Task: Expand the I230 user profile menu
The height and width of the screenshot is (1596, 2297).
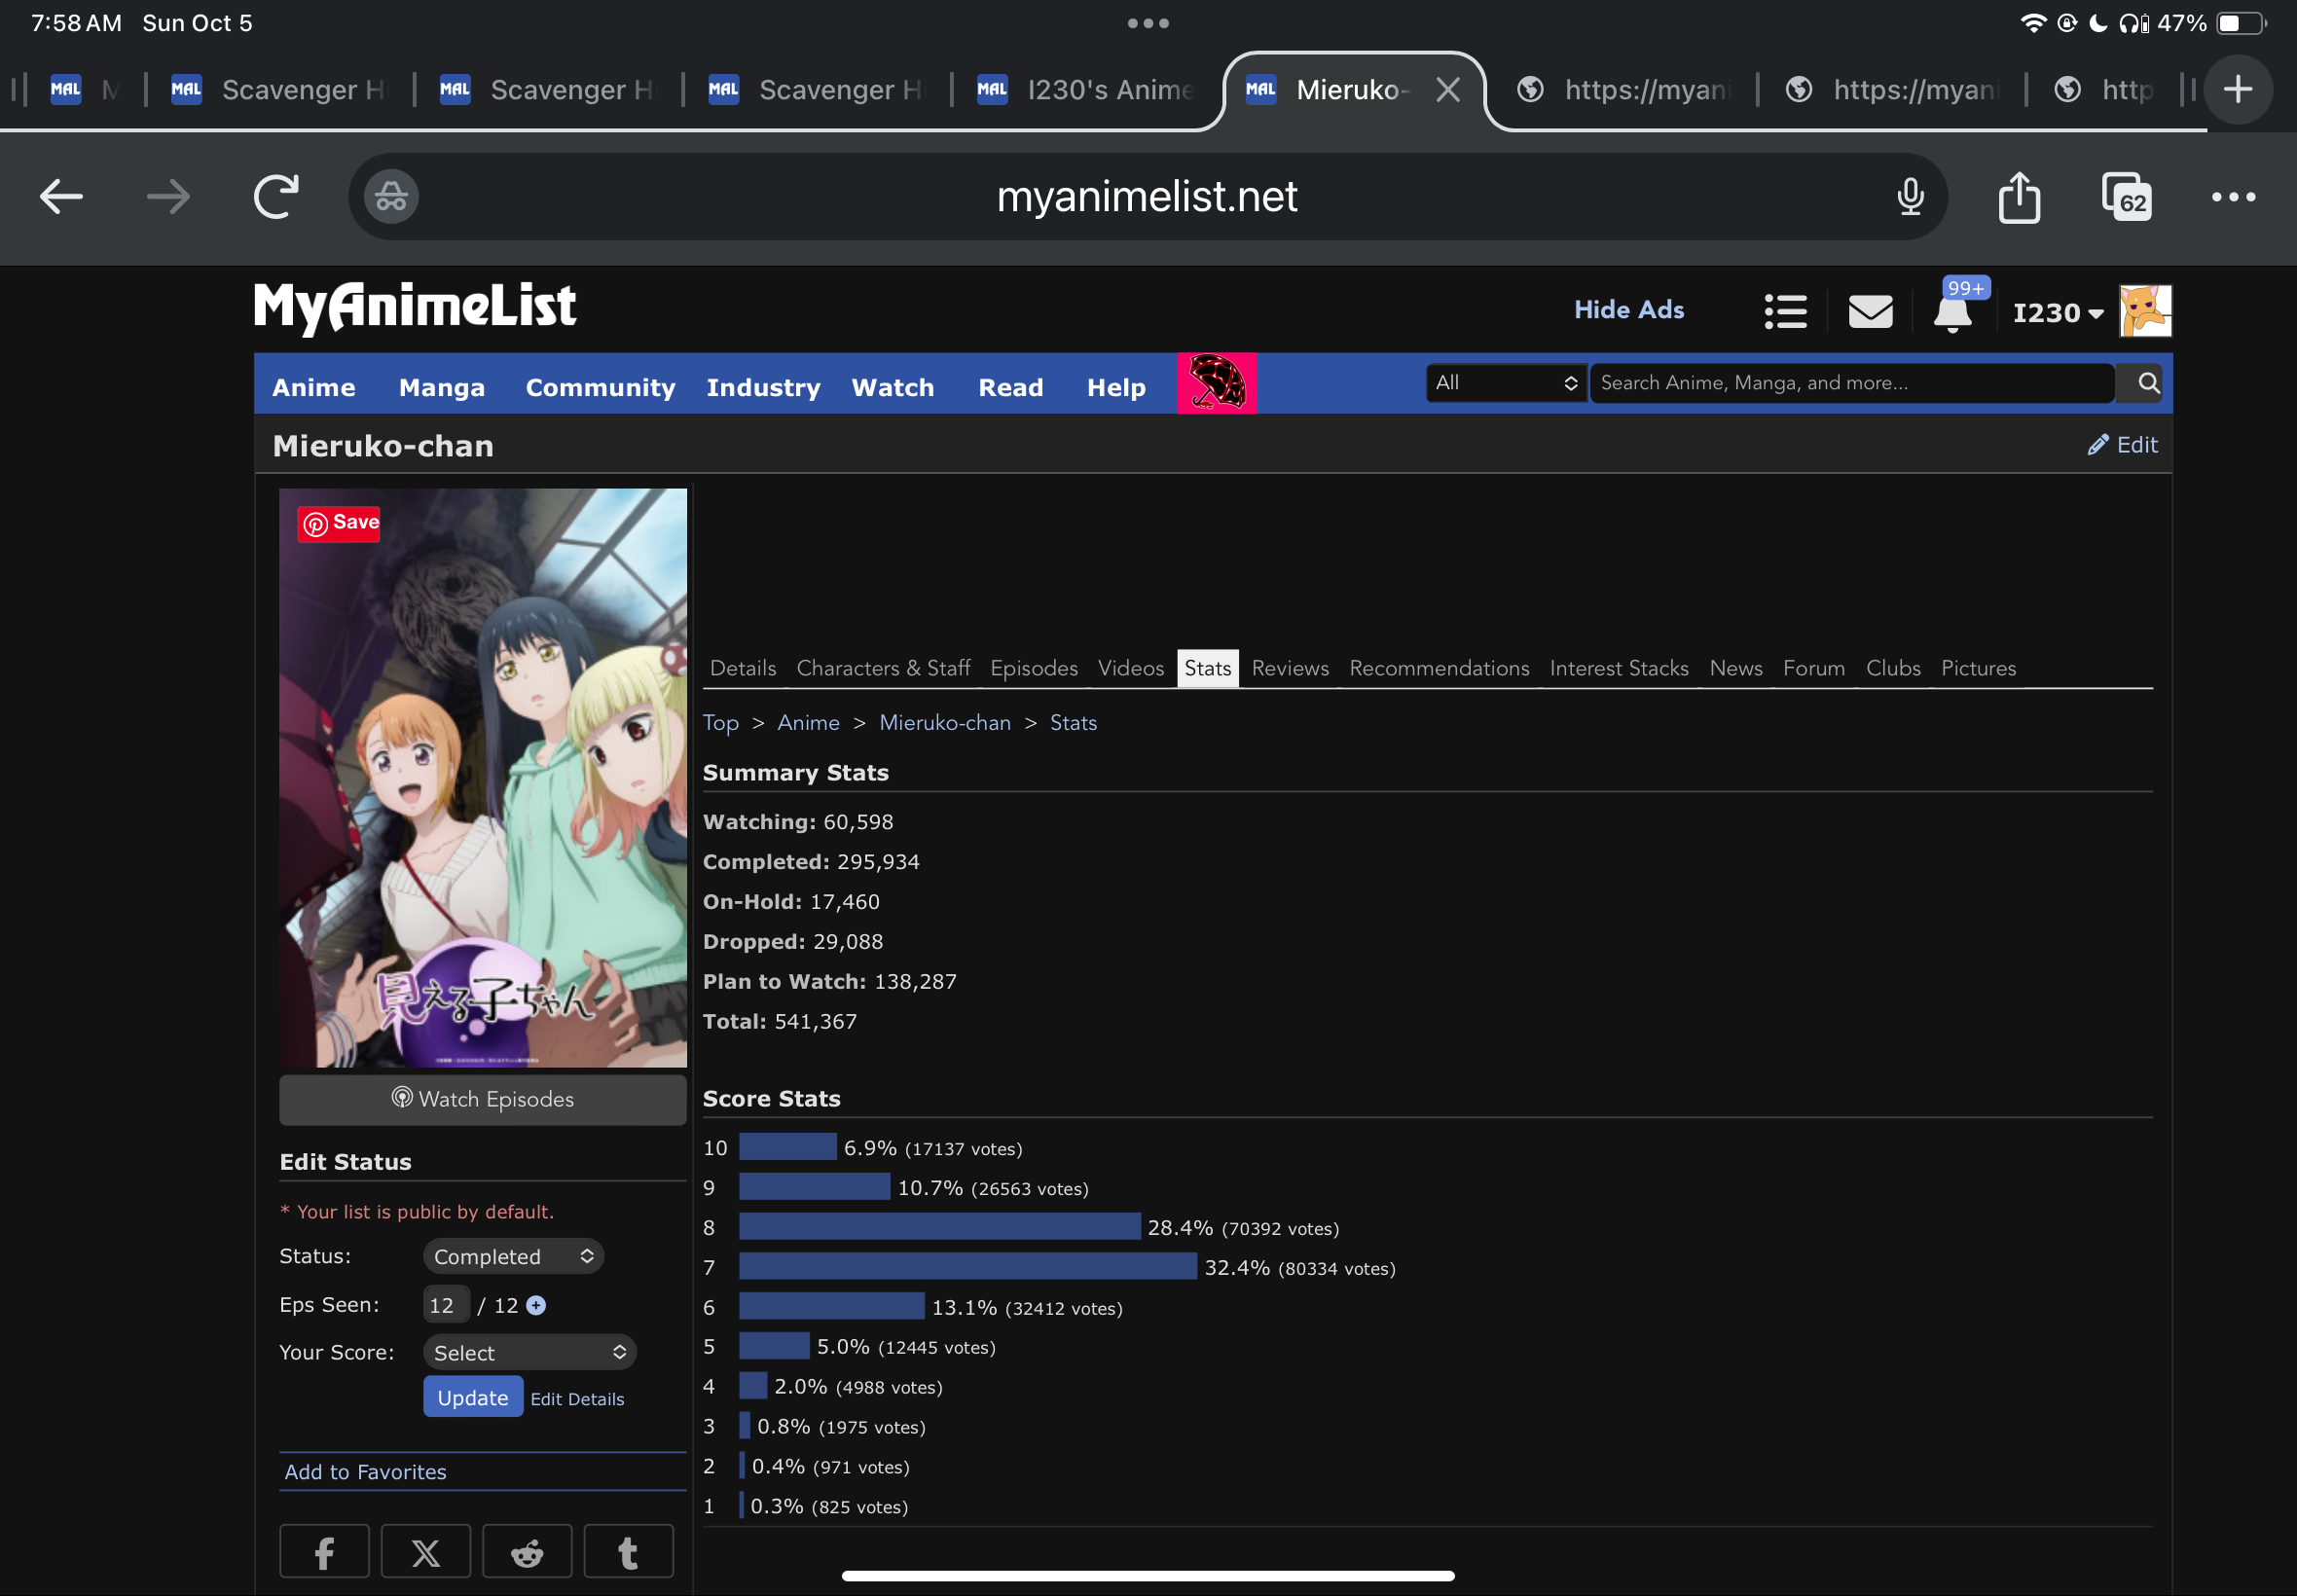Action: click(x=2058, y=313)
